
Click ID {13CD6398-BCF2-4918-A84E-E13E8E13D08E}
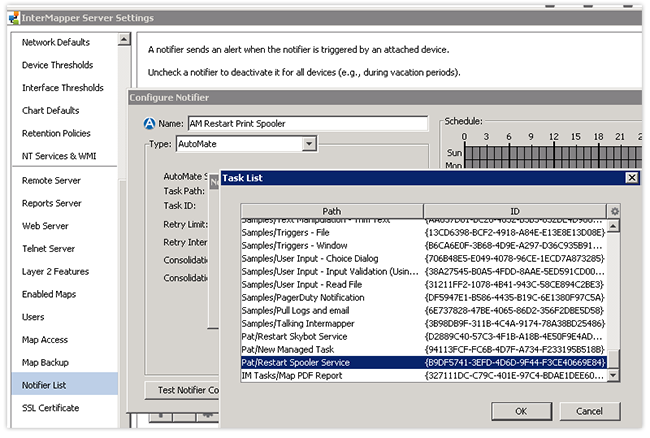(515, 232)
